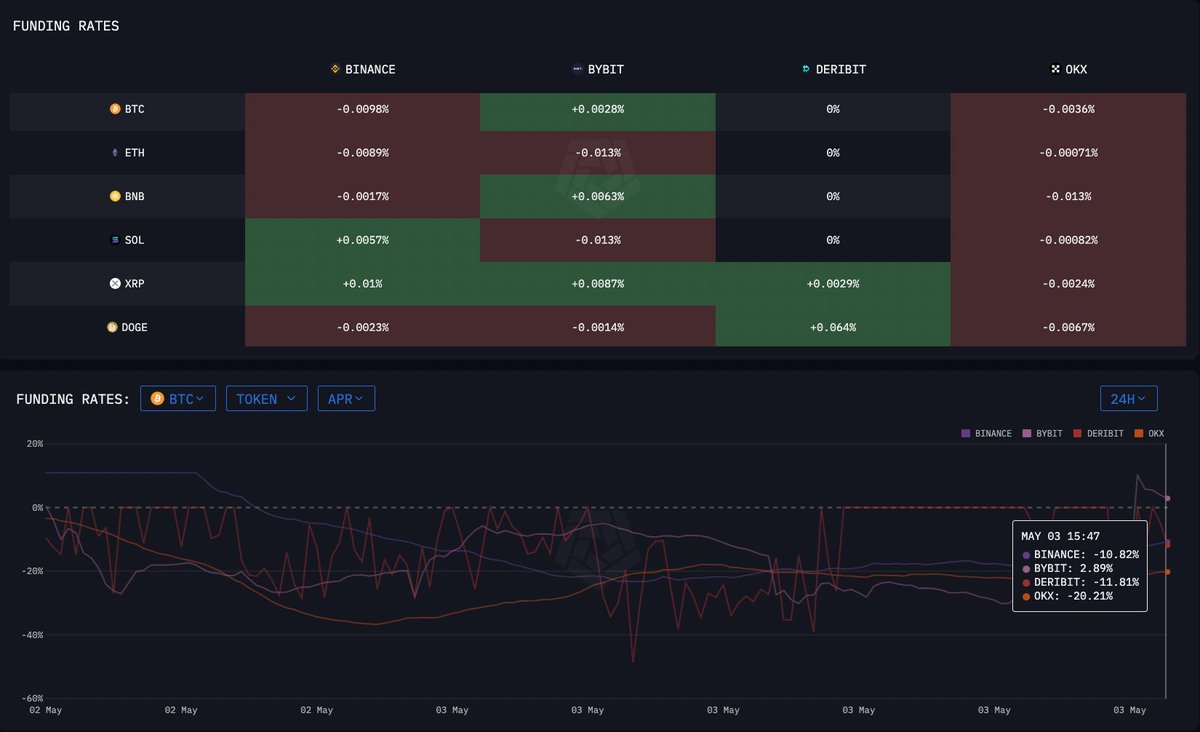Click Deribit red legend color swatch
The height and width of the screenshot is (732, 1200).
[1078, 434]
